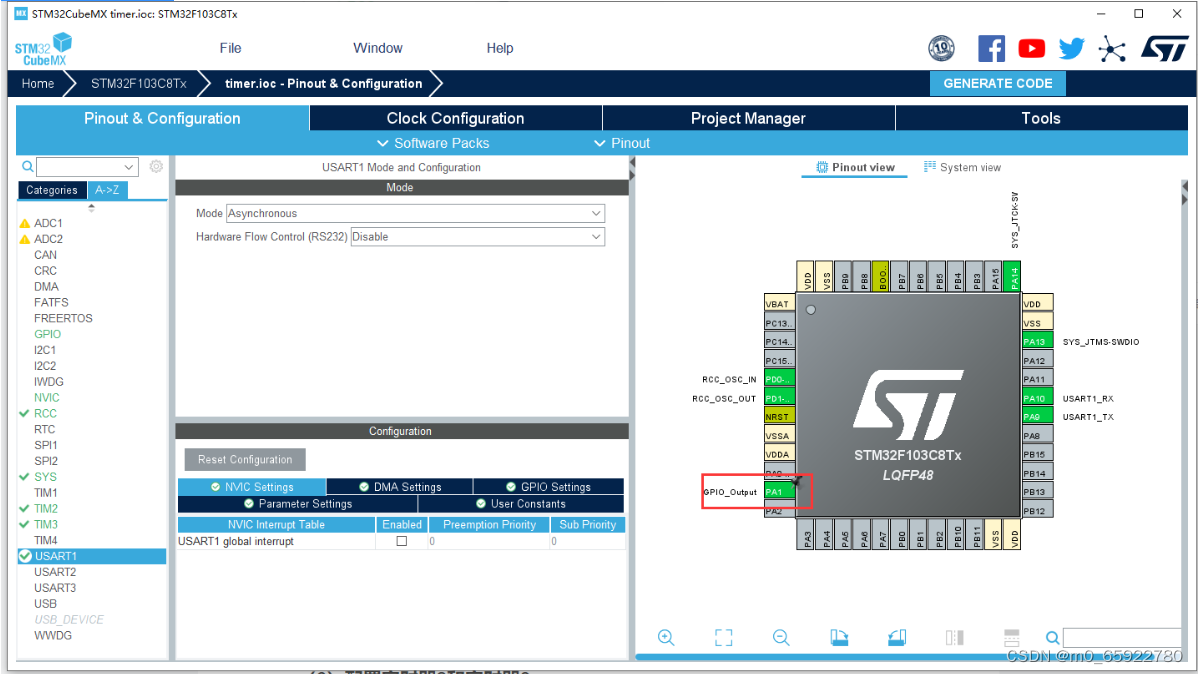Zoom out of the pinout view
This screenshot has height=674, width=1198.
pyautogui.click(x=781, y=637)
